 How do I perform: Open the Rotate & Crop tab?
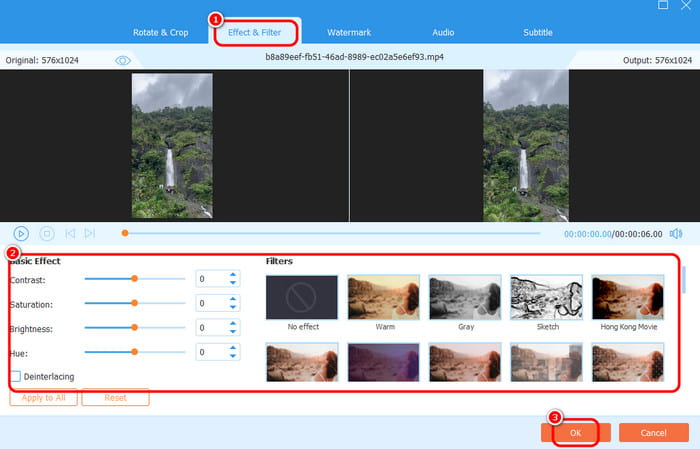point(160,33)
